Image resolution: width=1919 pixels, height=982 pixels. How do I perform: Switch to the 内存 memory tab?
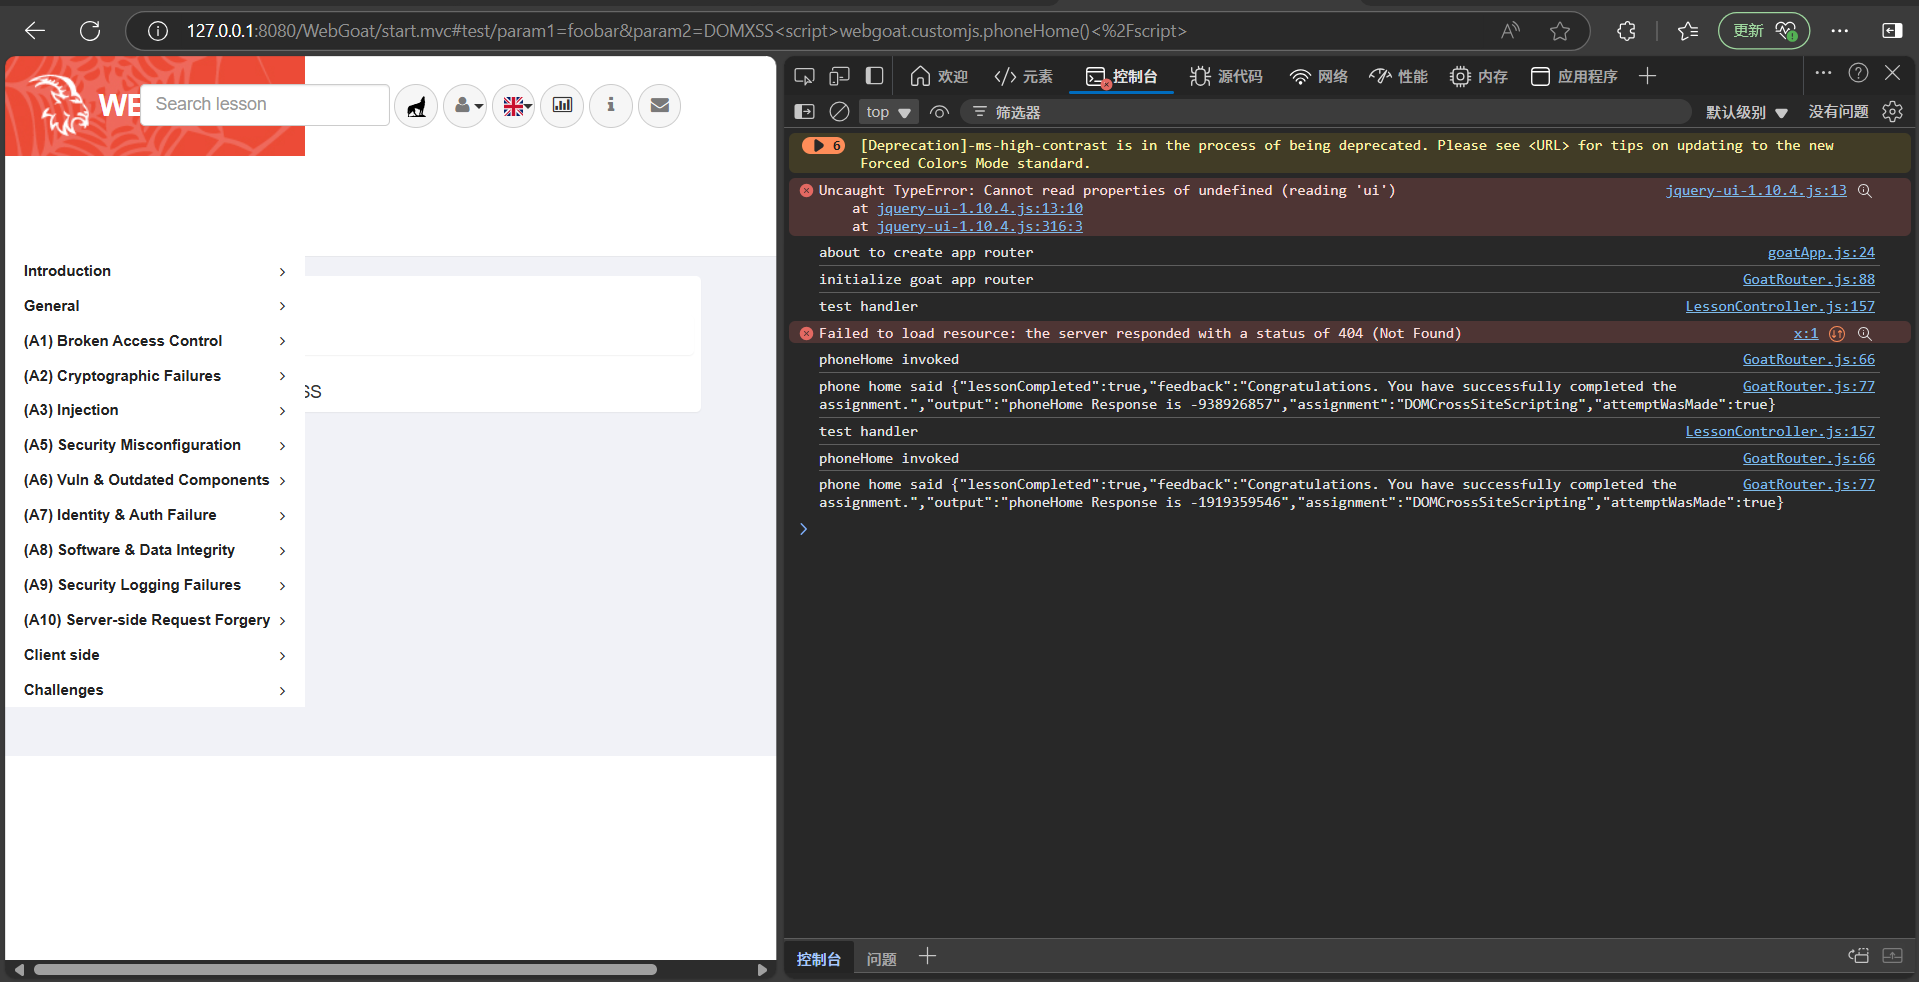coord(1479,76)
